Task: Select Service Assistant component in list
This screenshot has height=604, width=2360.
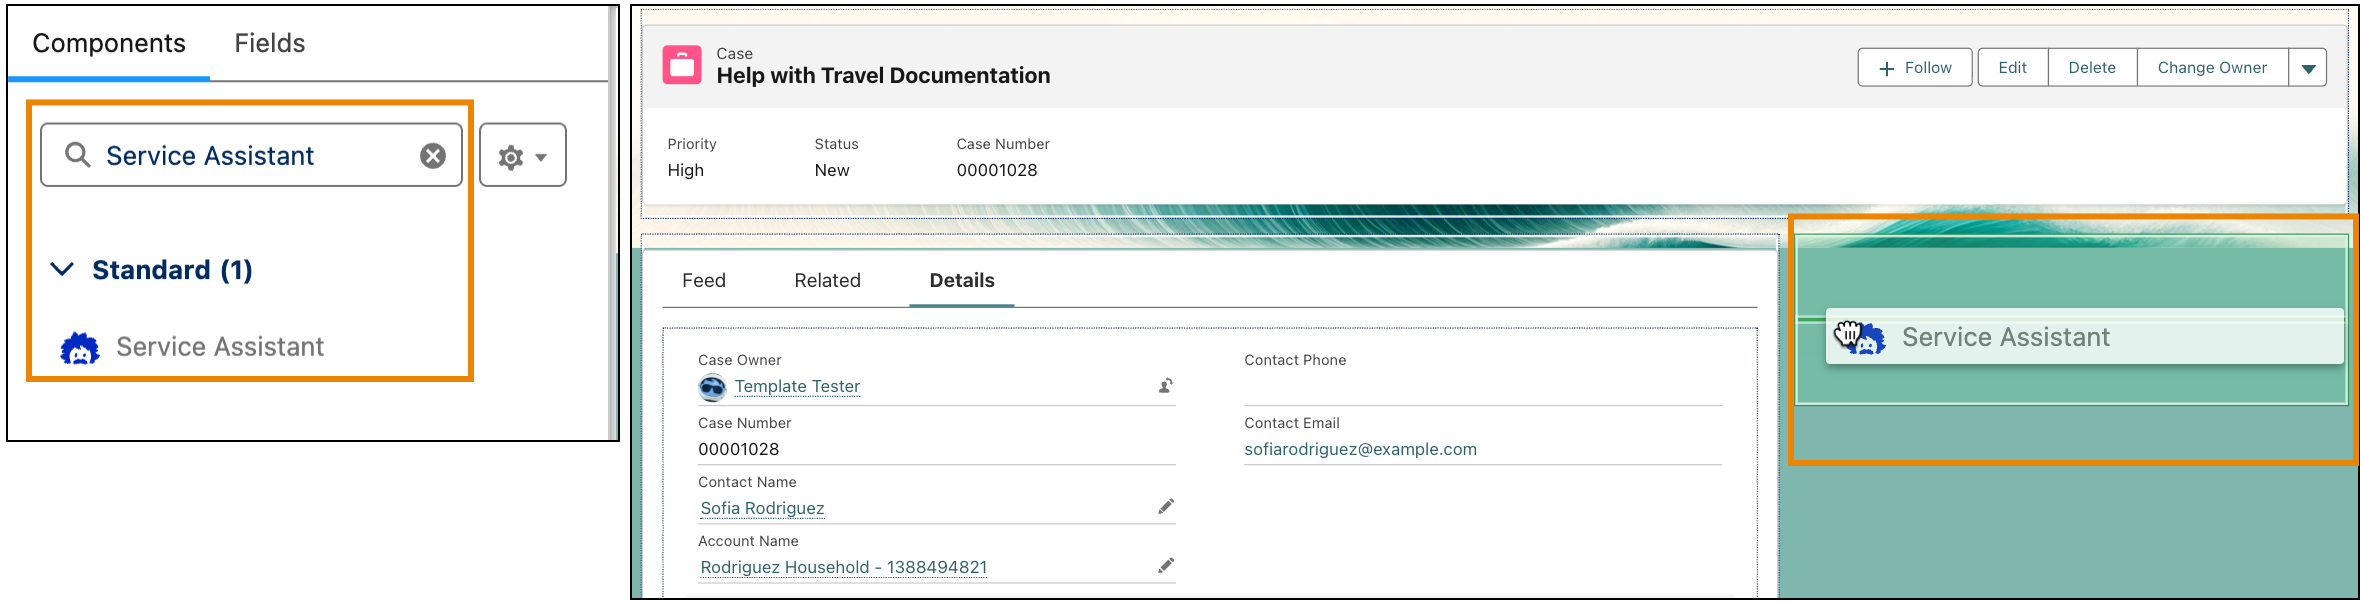Action: coord(219,347)
